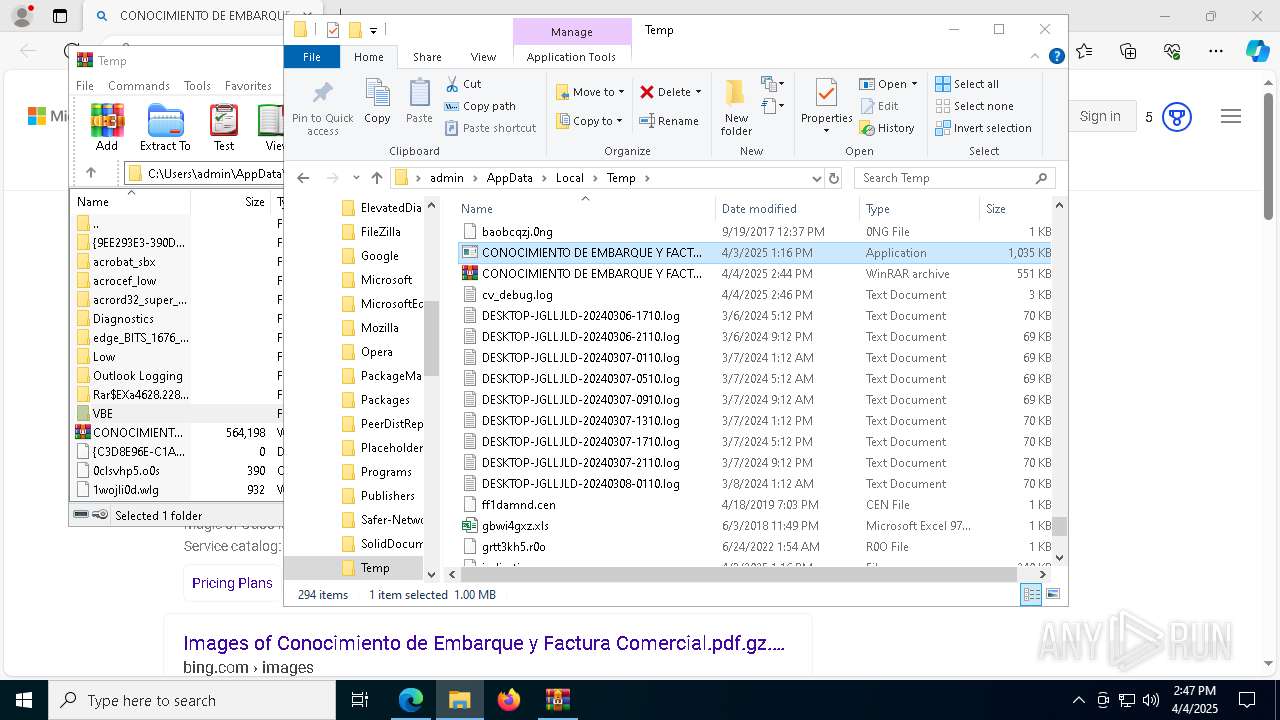Switch to the Share tab

point(427,57)
